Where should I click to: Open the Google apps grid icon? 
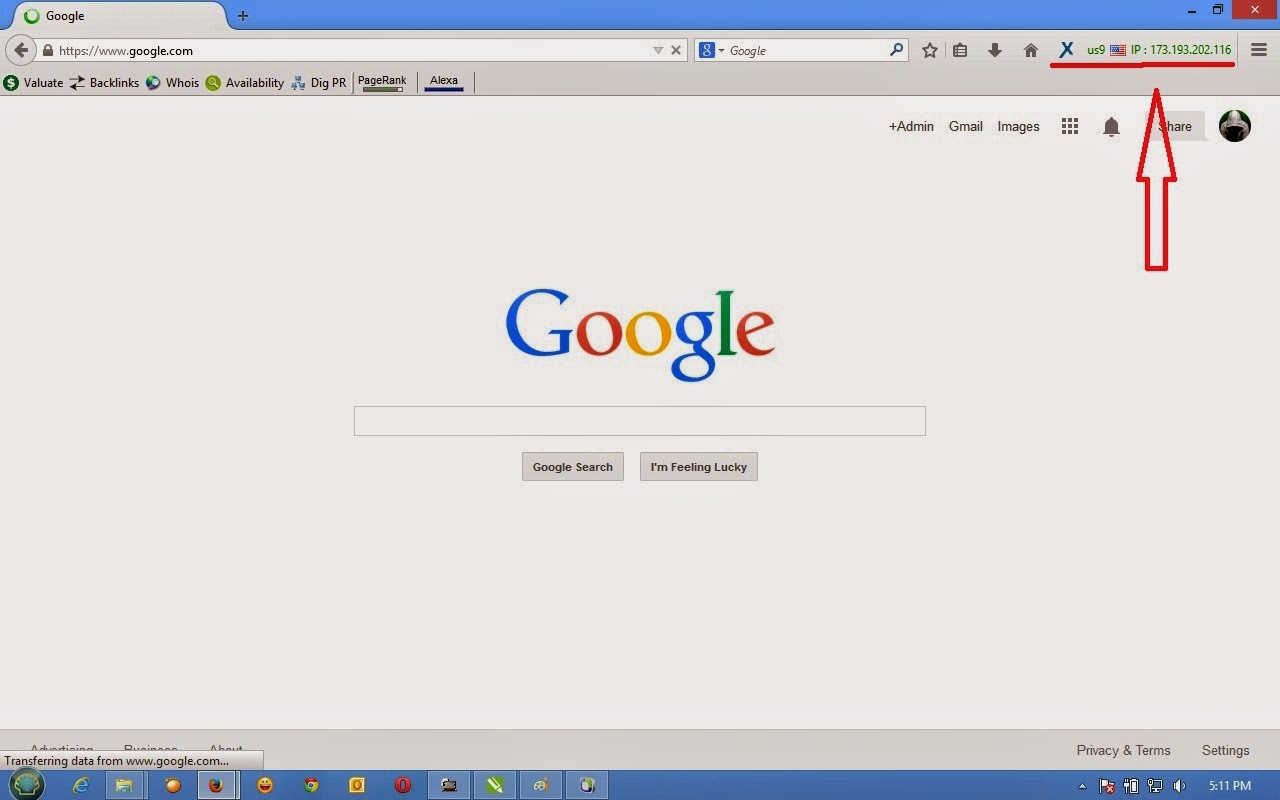pyautogui.click(x=1070, y=126)
